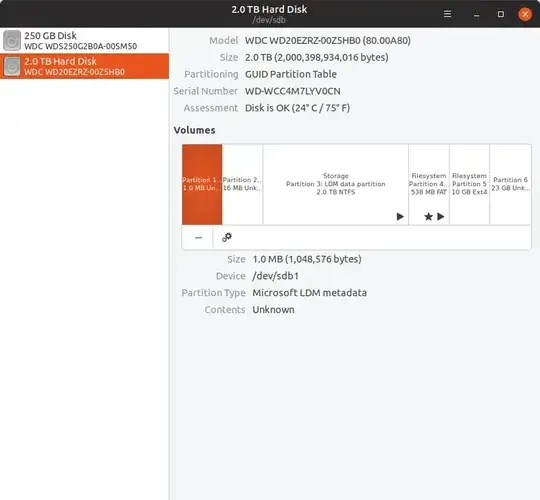Select the Partition 6 23 GB volume block
Image resolution: width=540 pixels, height=500 pixels.
click(510, 185)
